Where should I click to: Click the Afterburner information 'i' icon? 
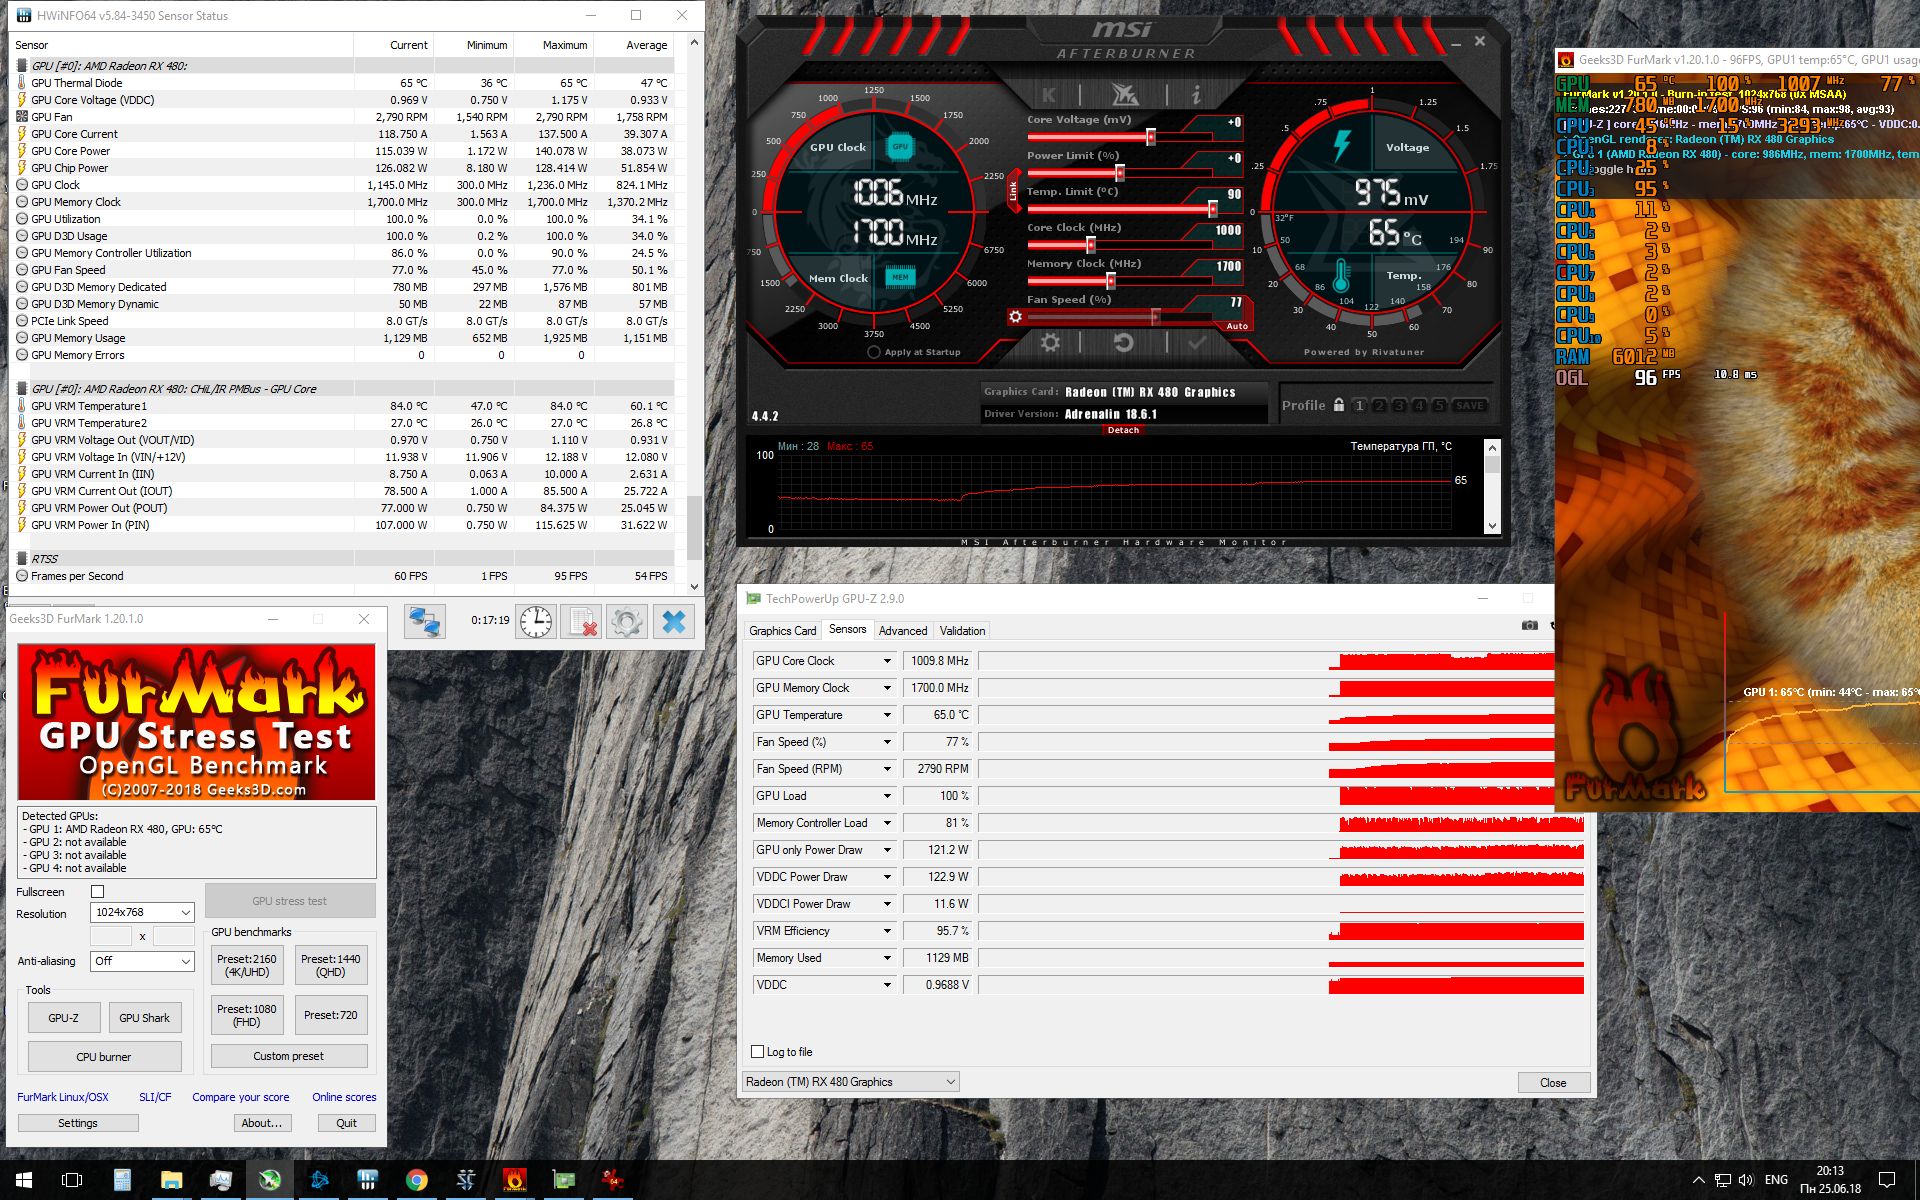pos(1196,95)
